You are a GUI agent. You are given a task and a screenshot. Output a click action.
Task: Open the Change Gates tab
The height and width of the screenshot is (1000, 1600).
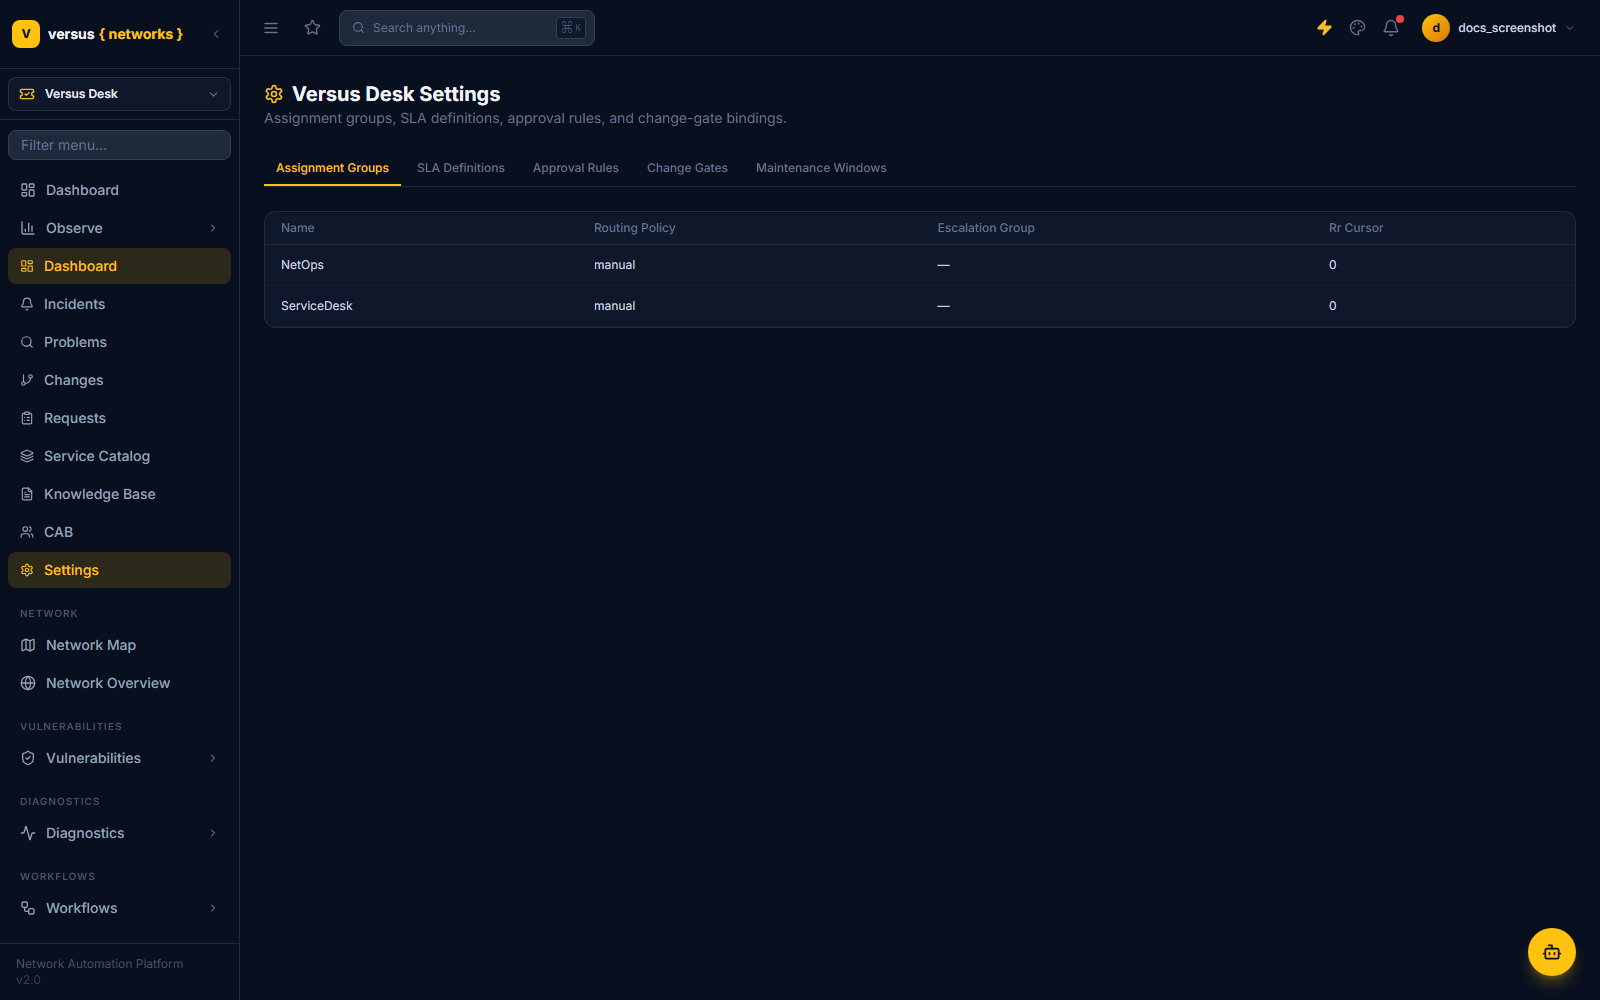tap(687, 168)
